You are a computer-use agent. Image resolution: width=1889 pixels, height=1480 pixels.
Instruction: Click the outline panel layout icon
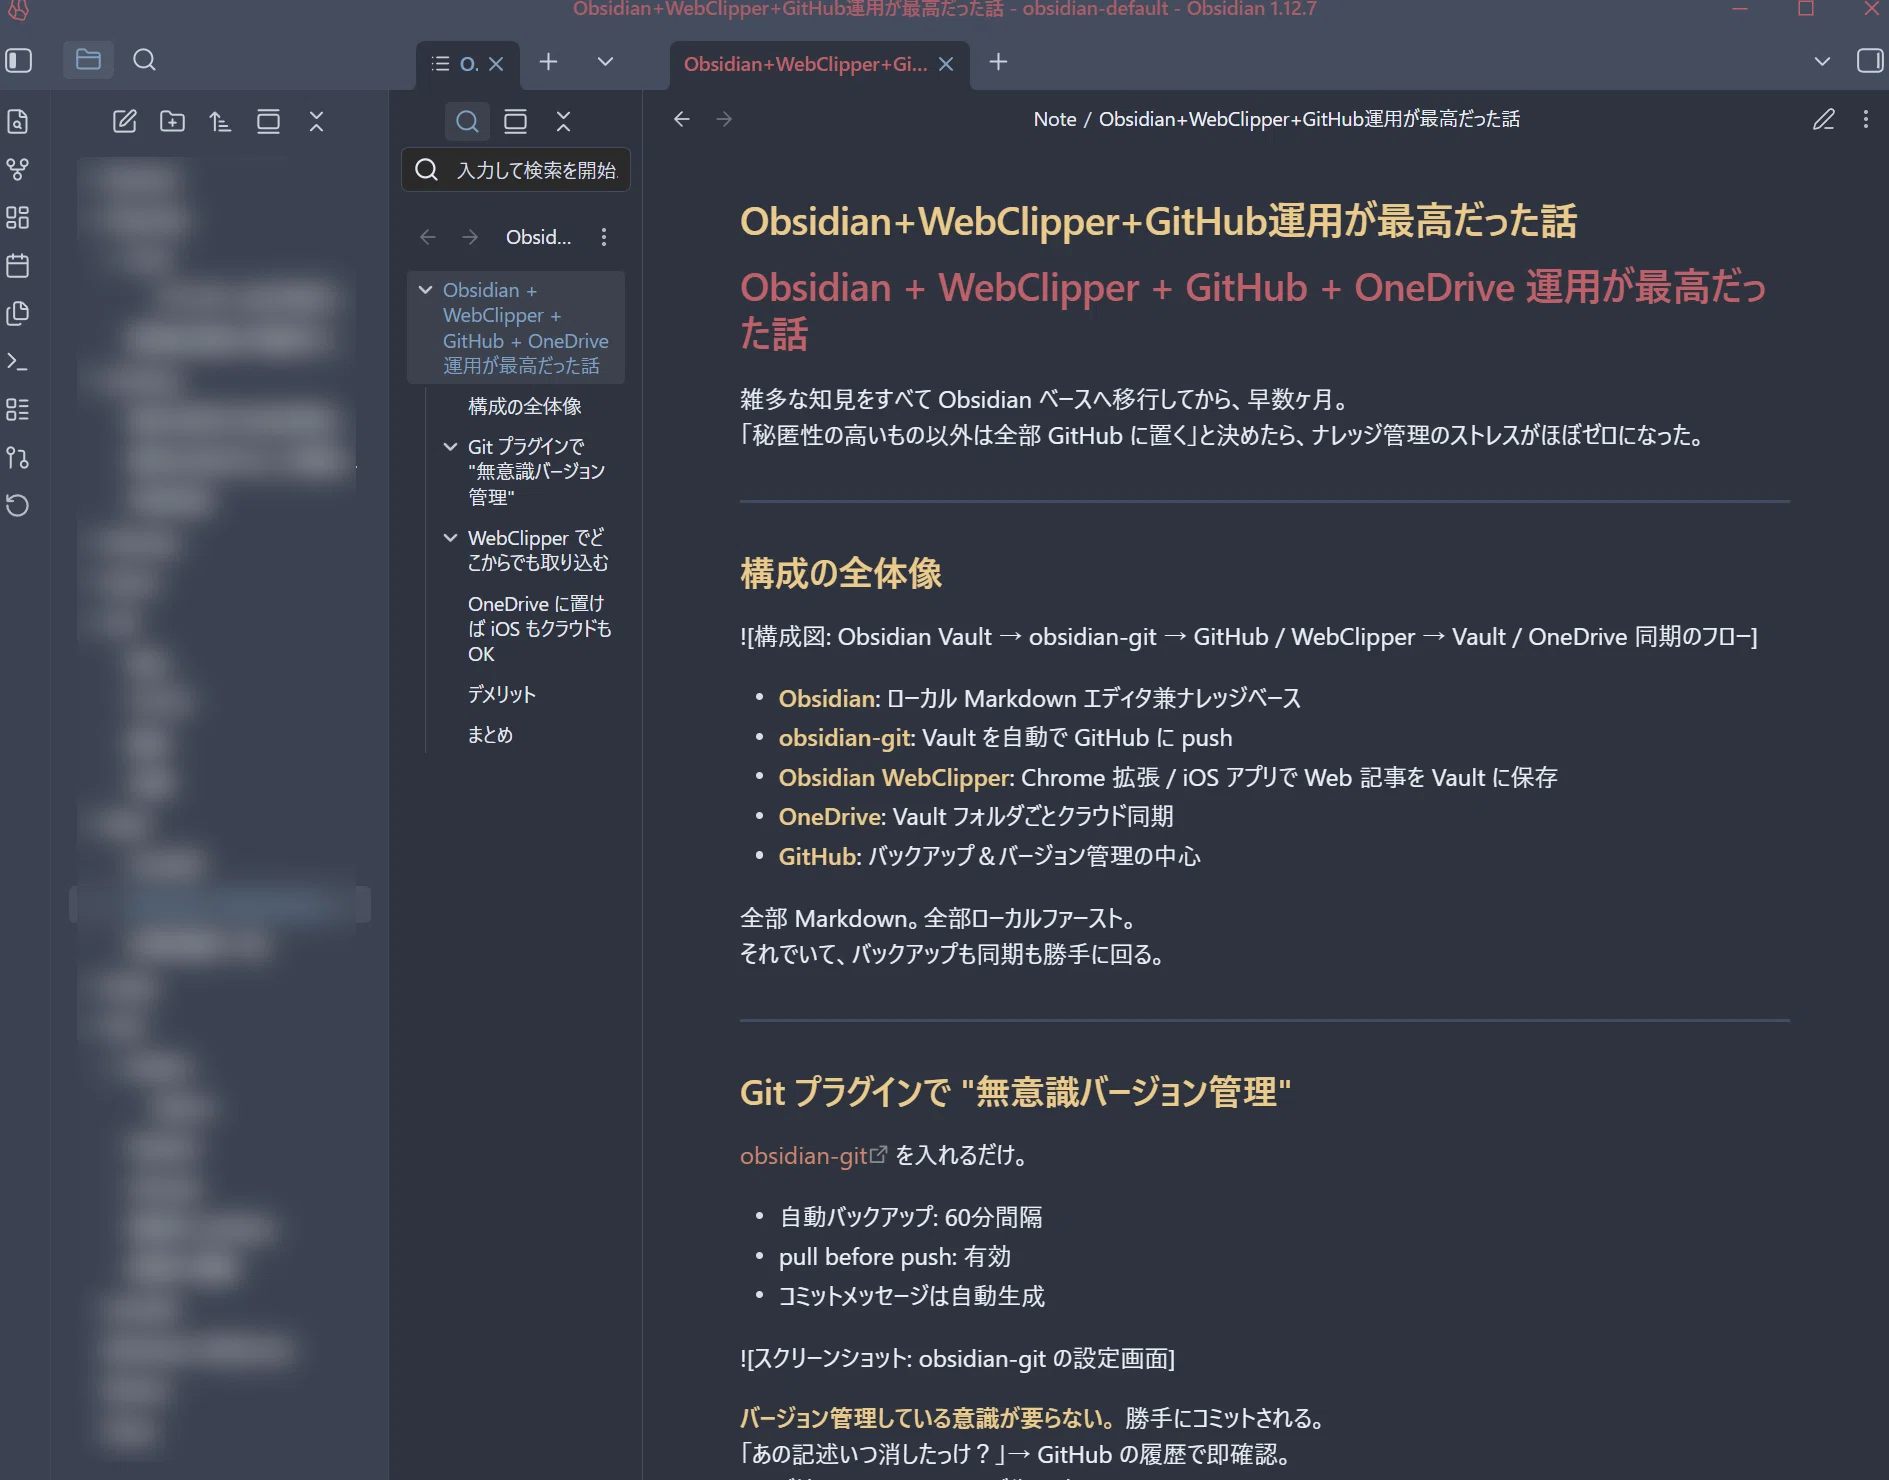point(515,122)
